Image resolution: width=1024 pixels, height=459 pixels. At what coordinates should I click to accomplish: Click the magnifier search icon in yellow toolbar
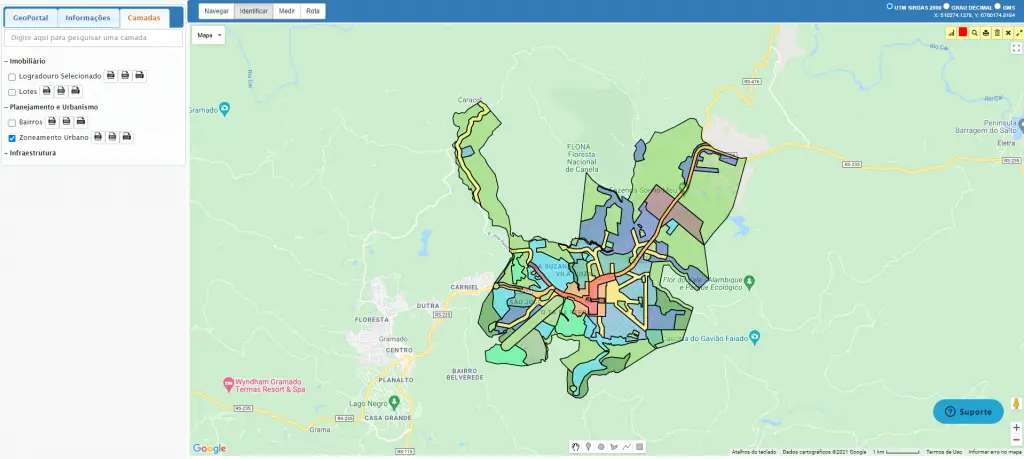974,33
